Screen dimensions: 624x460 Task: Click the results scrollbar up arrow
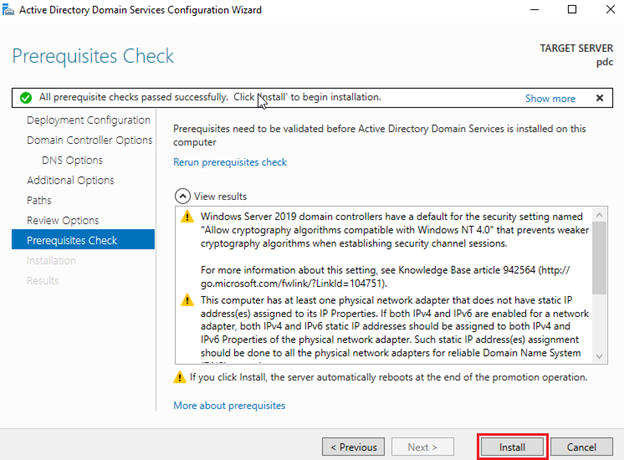click(x=599, y=215)
